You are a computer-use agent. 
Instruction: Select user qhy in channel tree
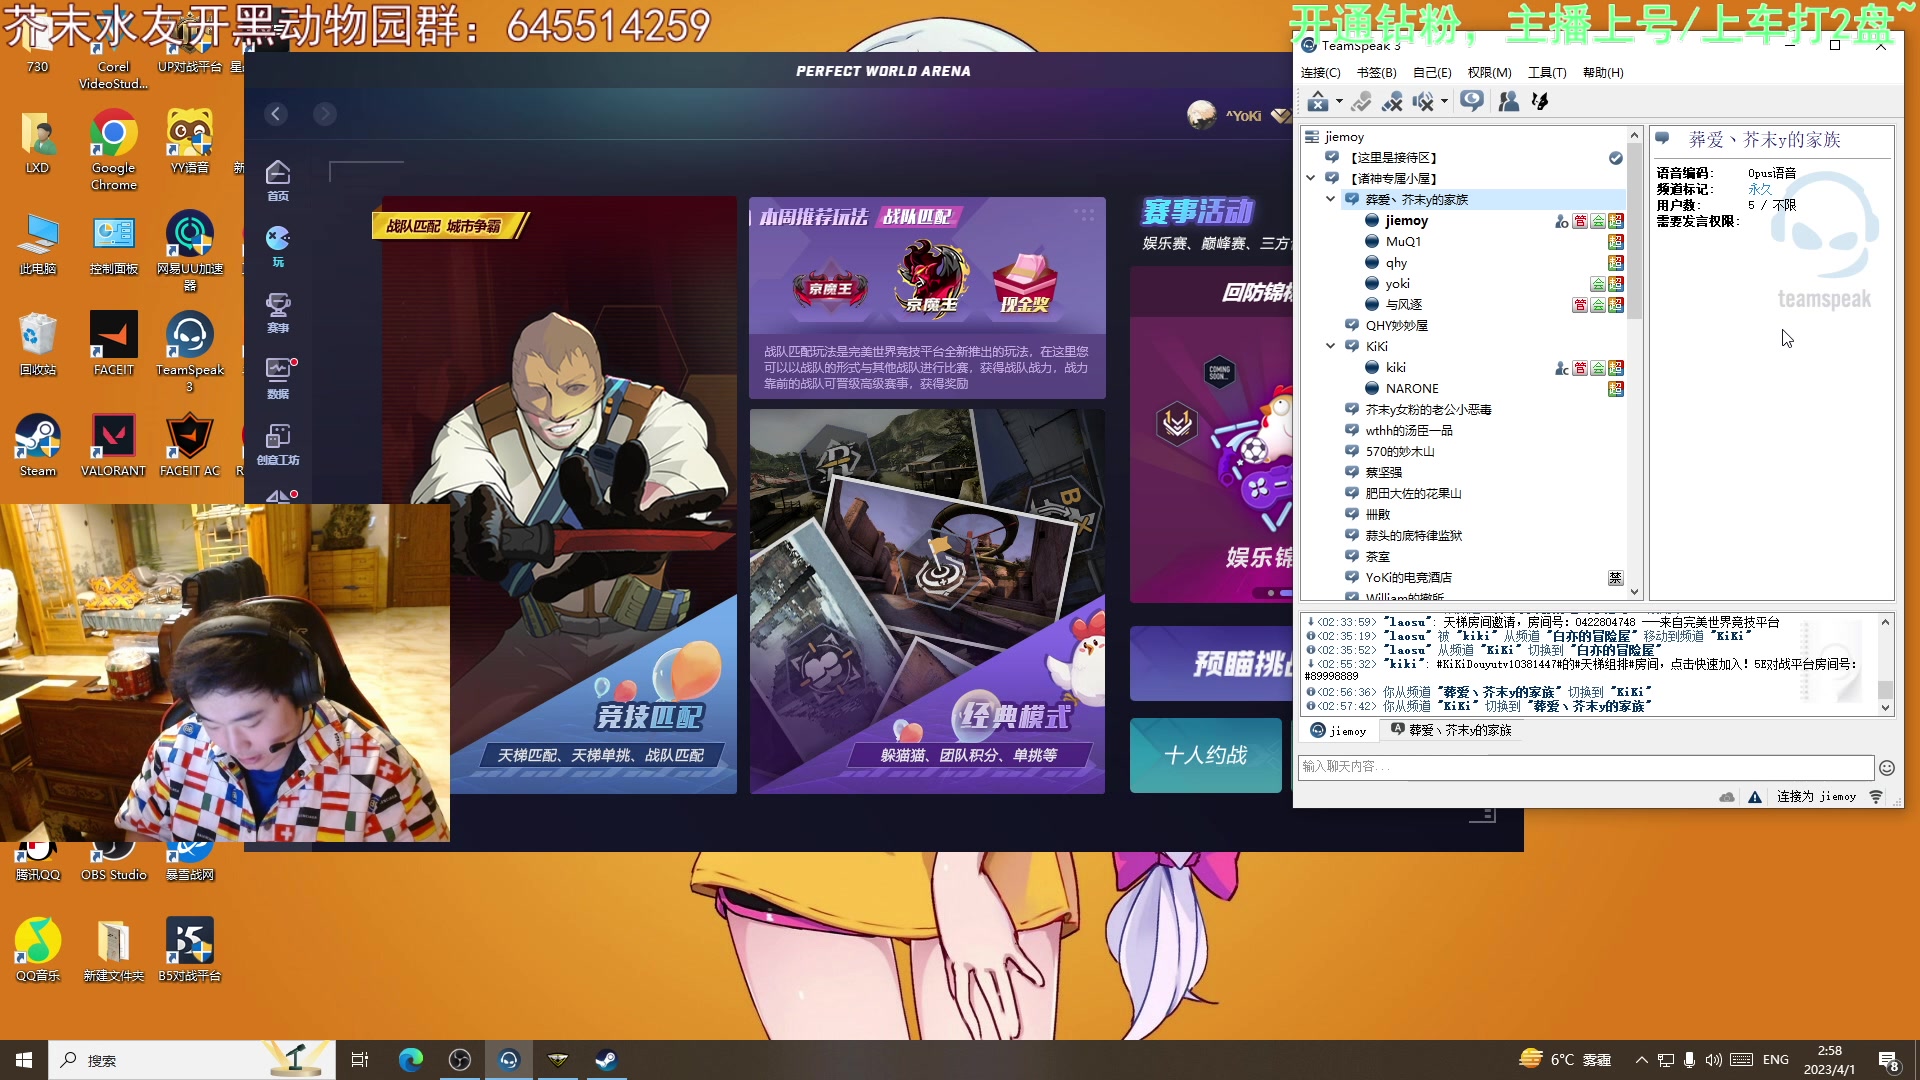pos(1396,263)
